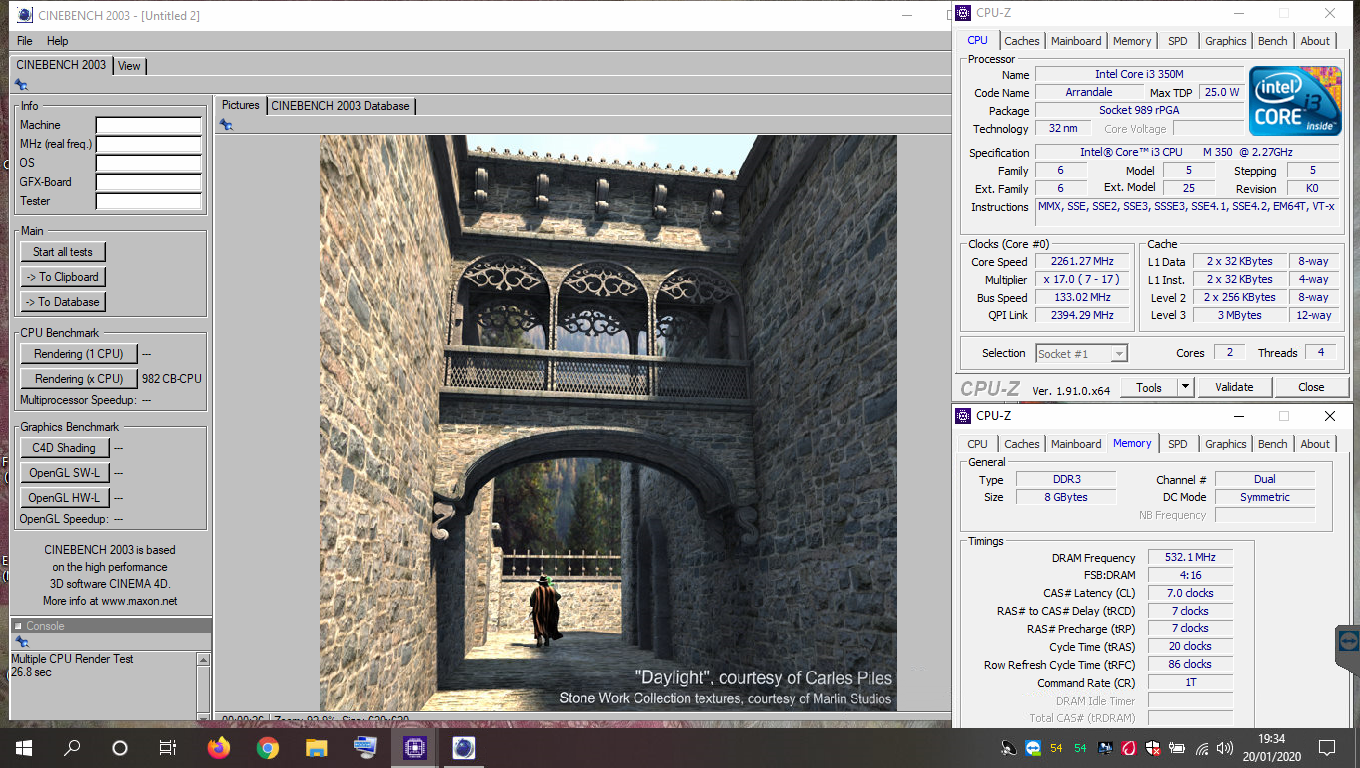Click the pin icon below the CINEBENCH 2003 tab
This screenshot has width=1360, height=768.
click(x=22, y=85)
